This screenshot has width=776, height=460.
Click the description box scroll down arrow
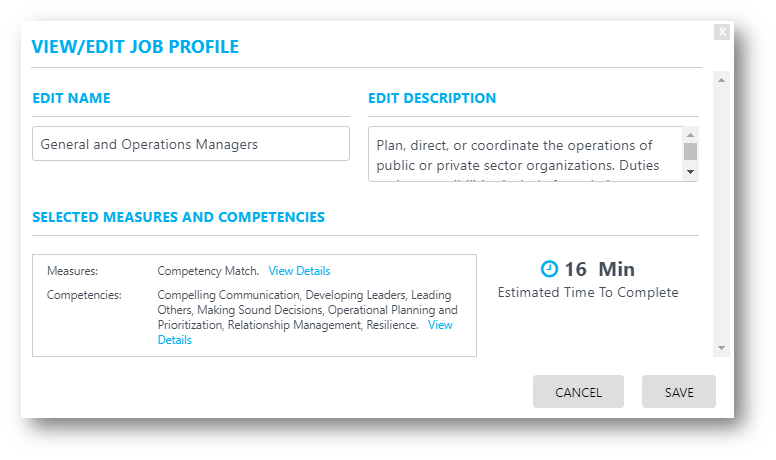click(x=690, y=172)
